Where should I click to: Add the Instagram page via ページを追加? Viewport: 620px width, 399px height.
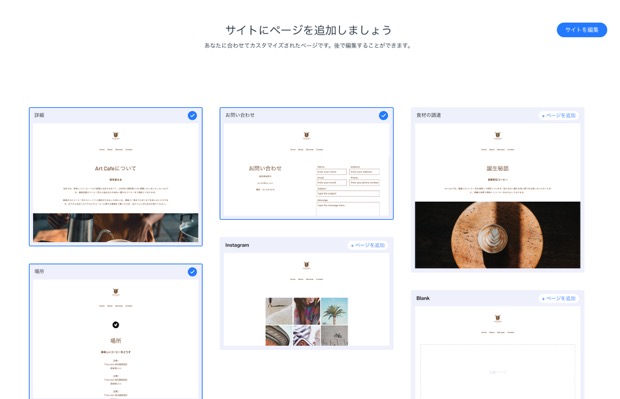[x=368, y=245]
